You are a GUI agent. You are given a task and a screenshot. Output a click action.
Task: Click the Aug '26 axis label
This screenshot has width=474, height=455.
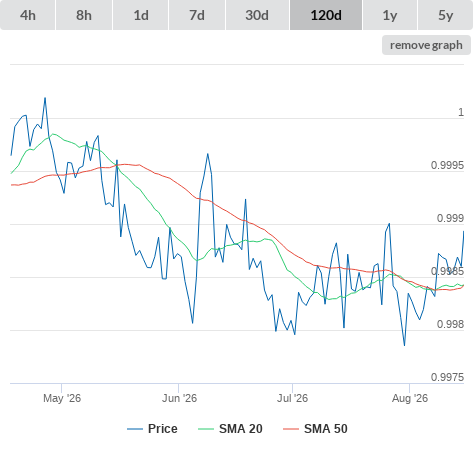click(x=410, y=398)
